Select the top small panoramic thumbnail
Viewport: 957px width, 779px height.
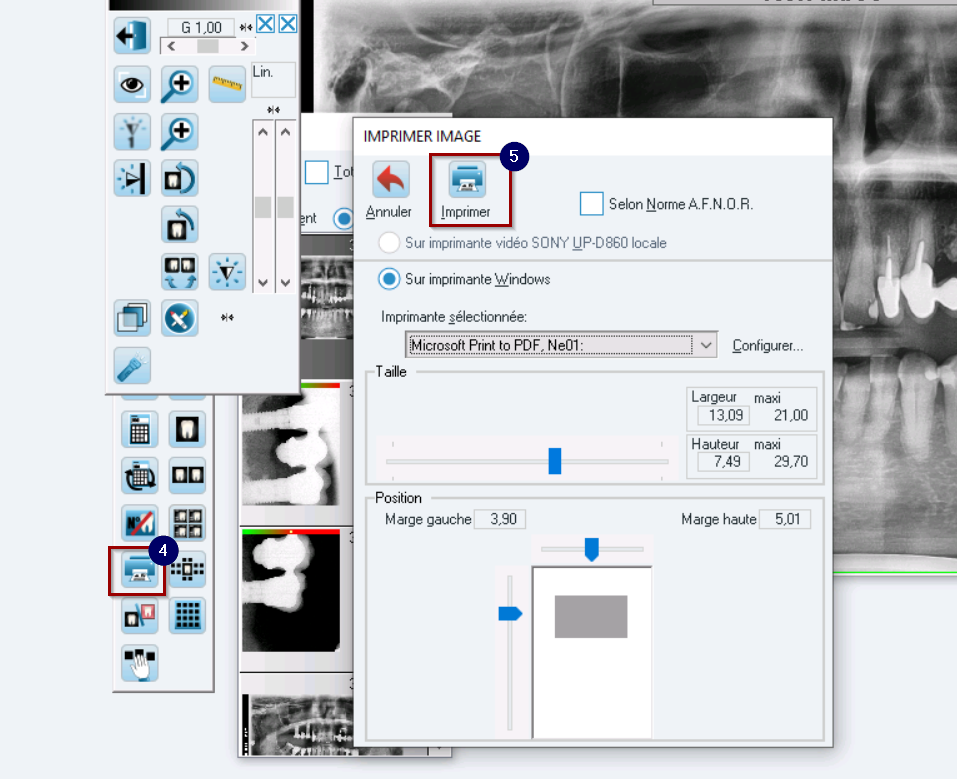[327, 297]
